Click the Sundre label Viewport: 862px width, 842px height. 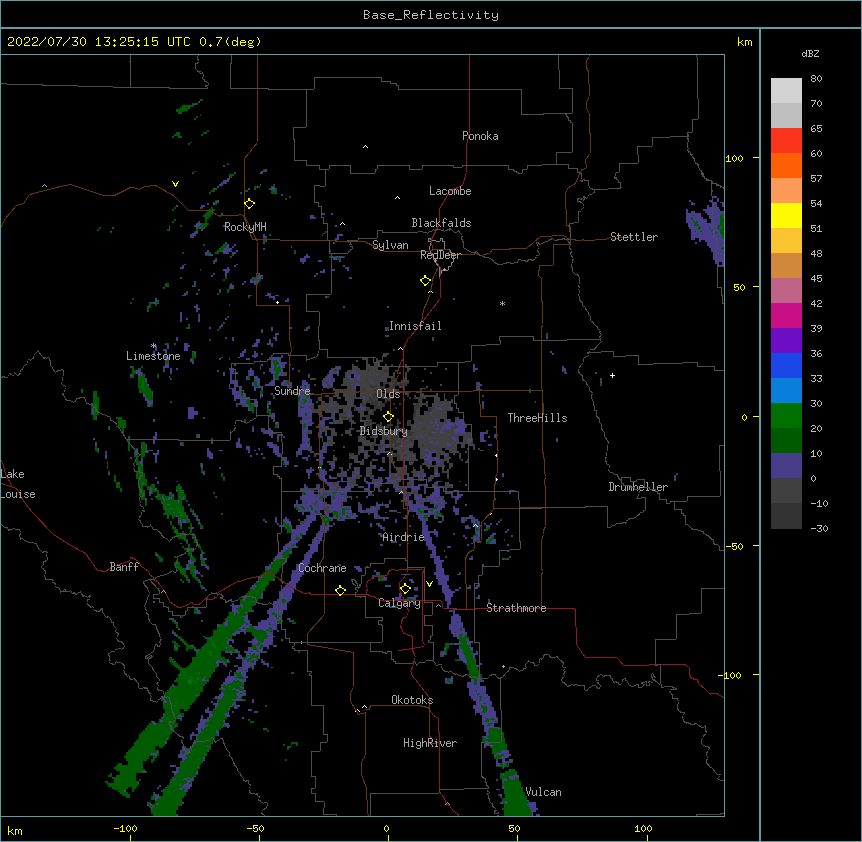pyautogui.click(x=292, y=391)
